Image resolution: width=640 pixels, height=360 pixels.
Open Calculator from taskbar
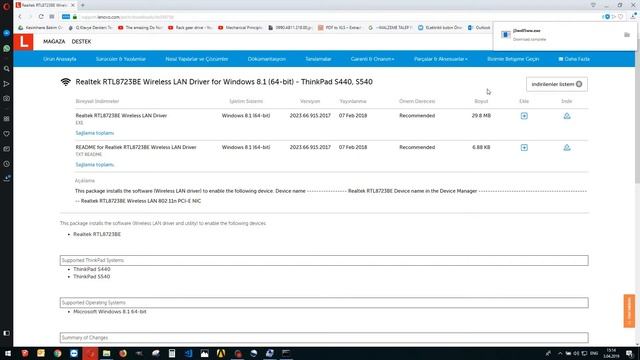click(x=172, y=353)
